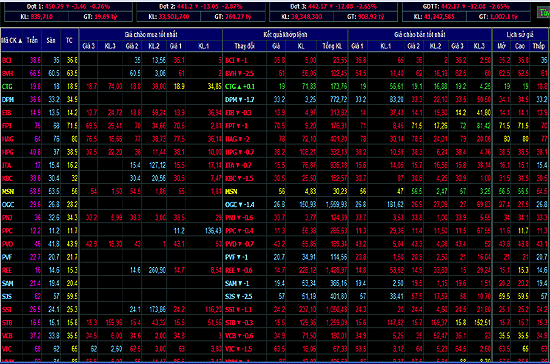This screenshot has width=550, height=364.
Task: Click STB total volume 1,259,09
Action: pos(336,323)
